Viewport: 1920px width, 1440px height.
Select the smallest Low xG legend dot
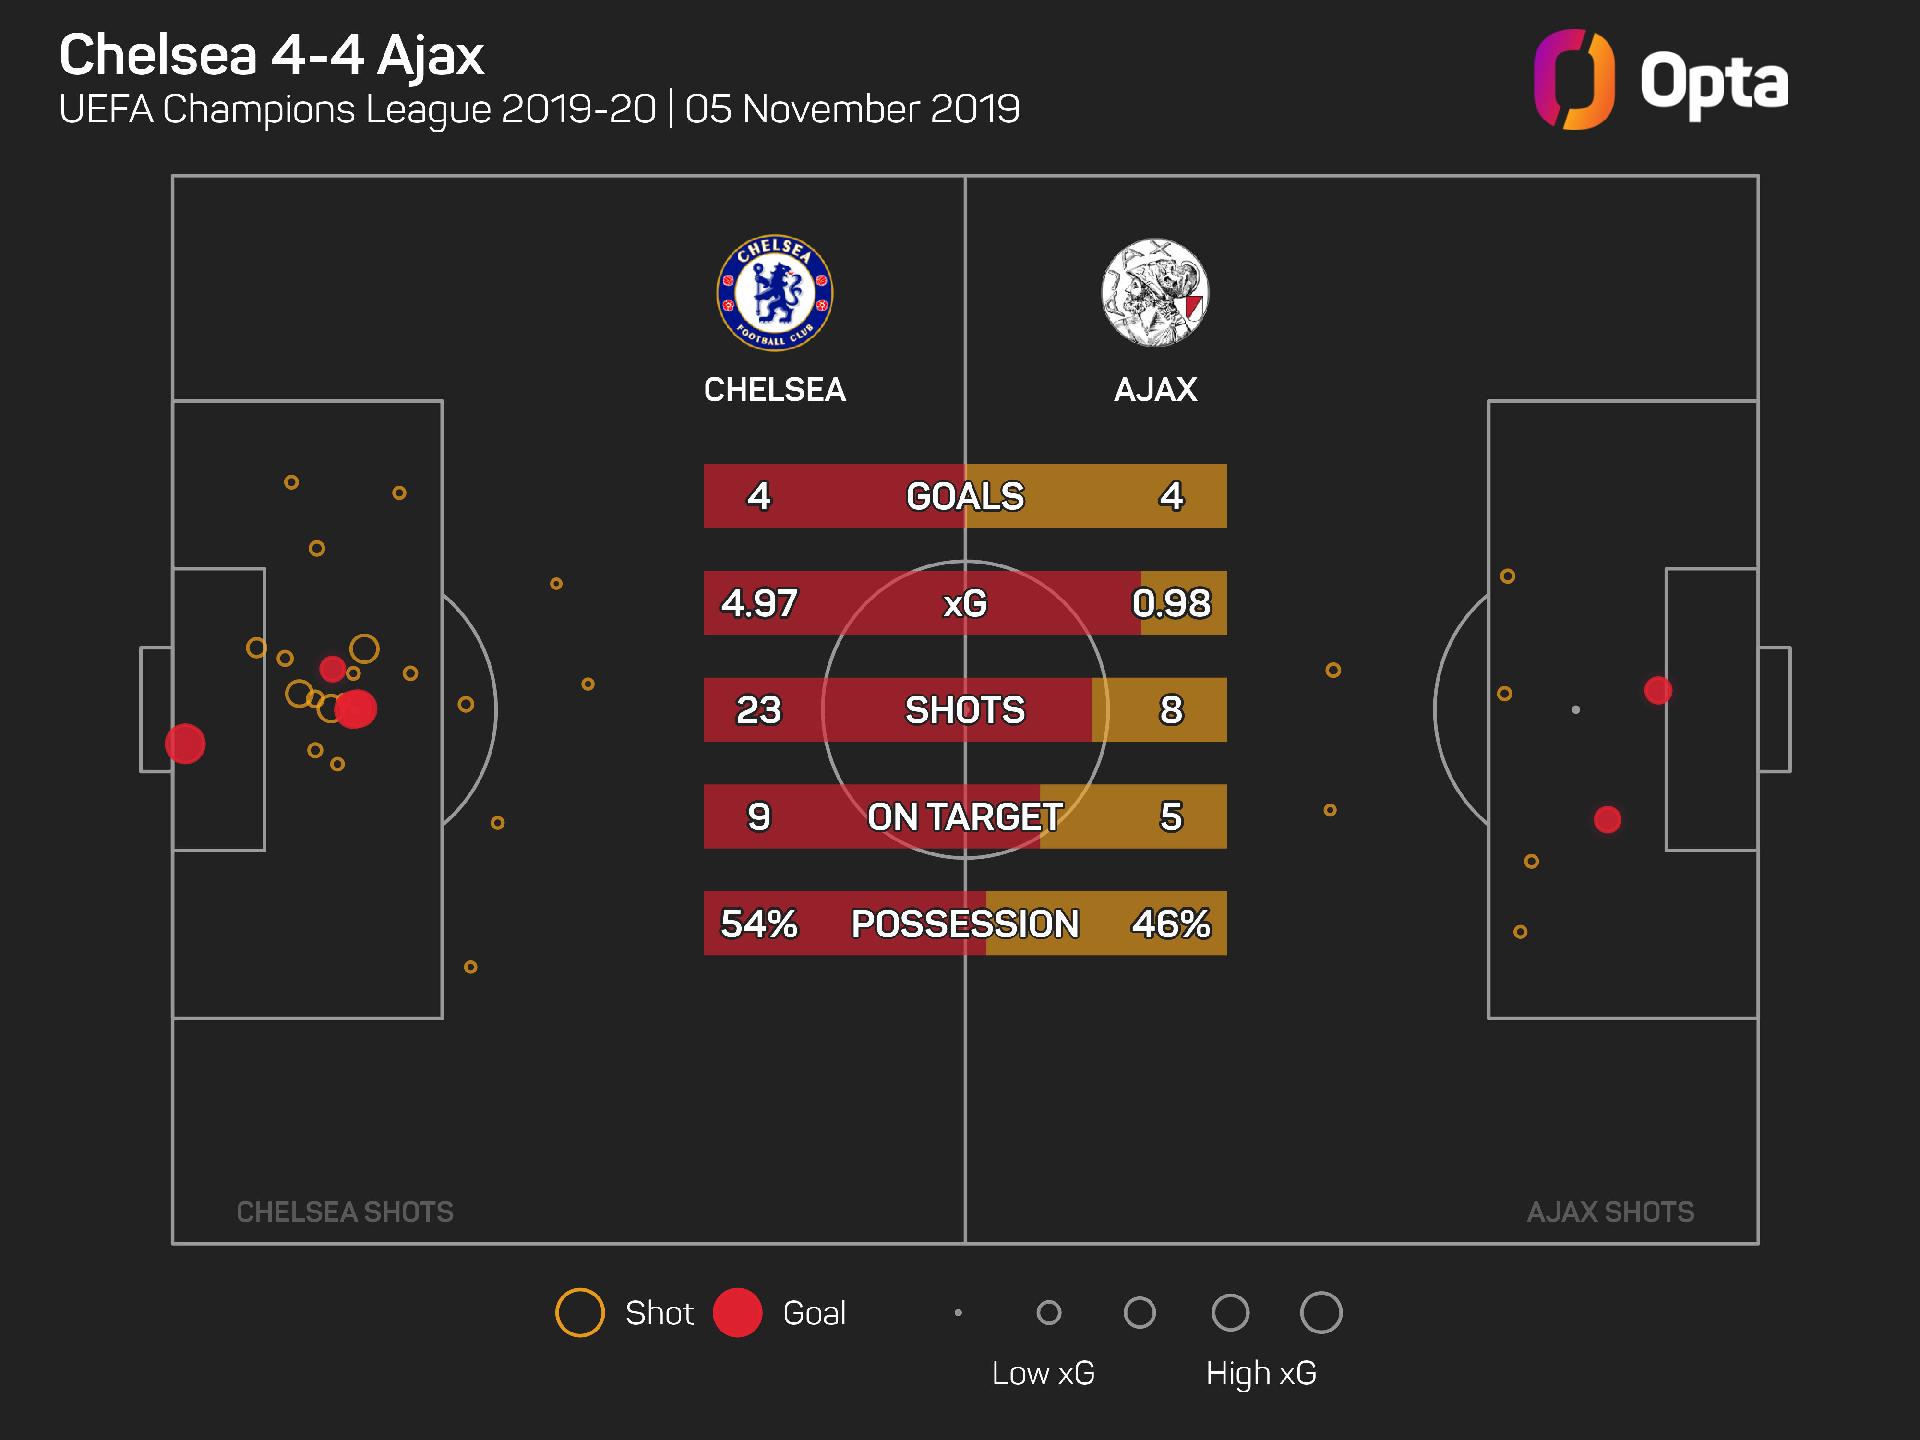tap(958, 1313)
